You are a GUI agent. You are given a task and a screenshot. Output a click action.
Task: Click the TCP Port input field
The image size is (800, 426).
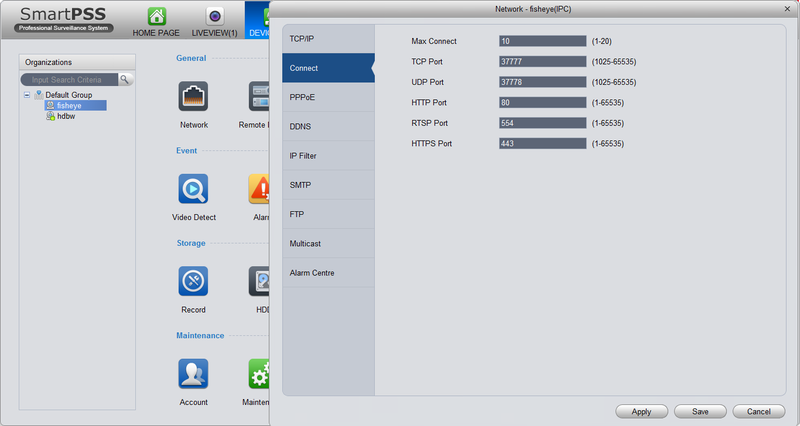point(542,61)
